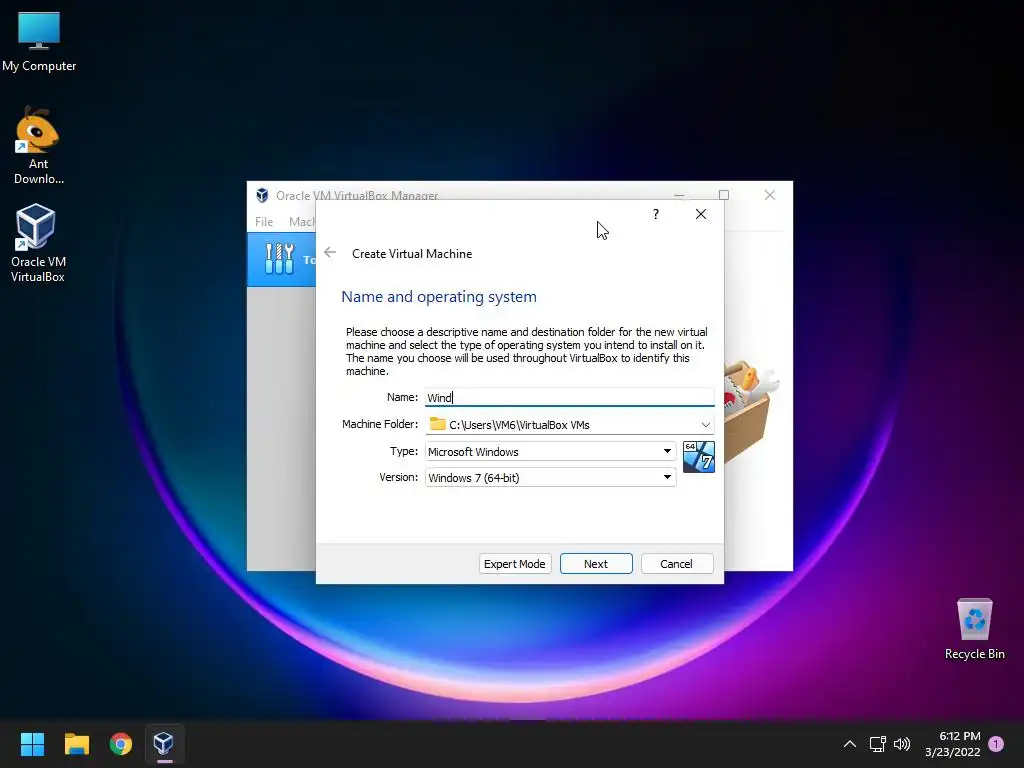Click the back arrow in Create Virtual Machine dialog
The image size is (1024, 768).
330,253
